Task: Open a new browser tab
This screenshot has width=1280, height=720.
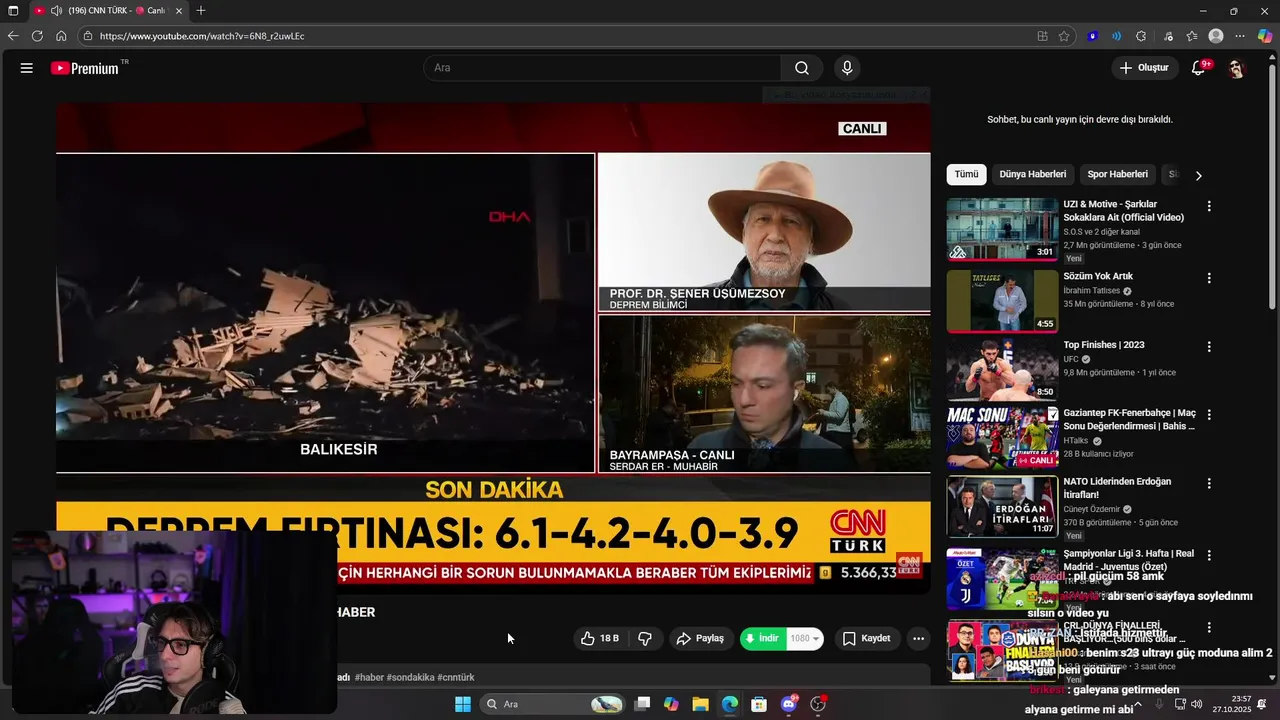Action: point(201,10)
